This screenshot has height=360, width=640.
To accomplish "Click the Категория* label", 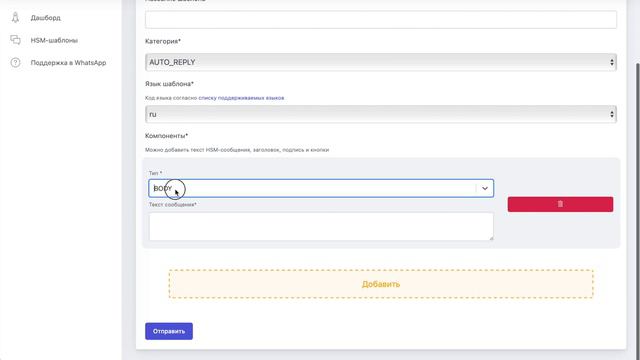I will pyautogui.click(x=162, y=41).
